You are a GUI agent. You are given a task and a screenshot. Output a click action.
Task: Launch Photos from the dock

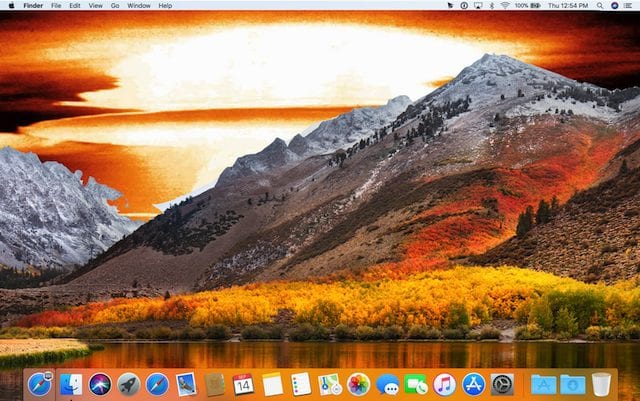358,384
